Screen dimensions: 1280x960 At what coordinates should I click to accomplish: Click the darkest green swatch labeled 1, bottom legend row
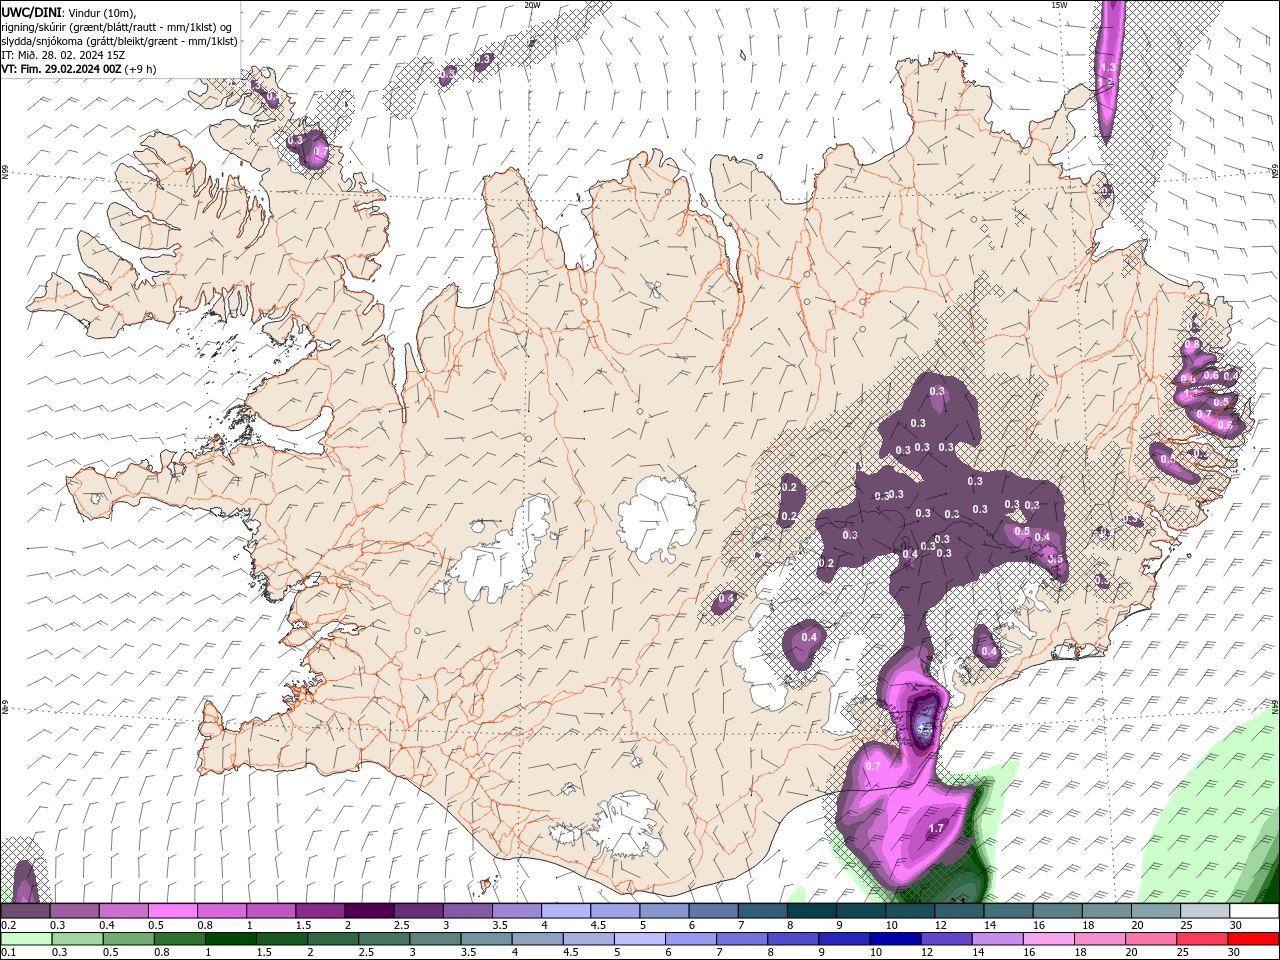[230, 939]
